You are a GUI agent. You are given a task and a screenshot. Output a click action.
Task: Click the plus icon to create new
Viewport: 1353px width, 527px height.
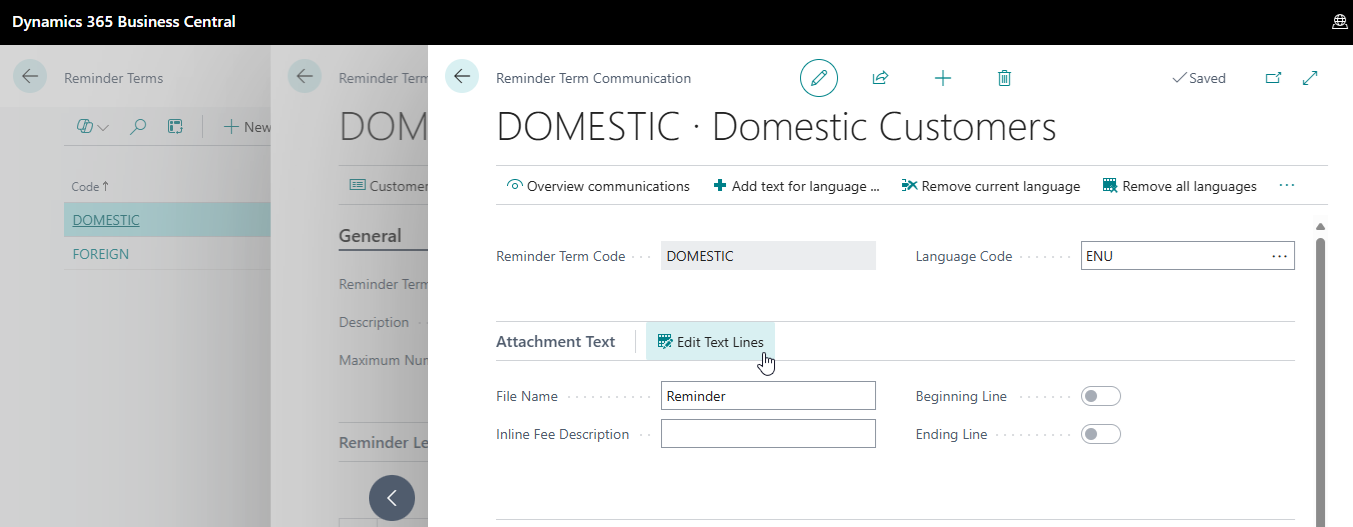point(942,78)
